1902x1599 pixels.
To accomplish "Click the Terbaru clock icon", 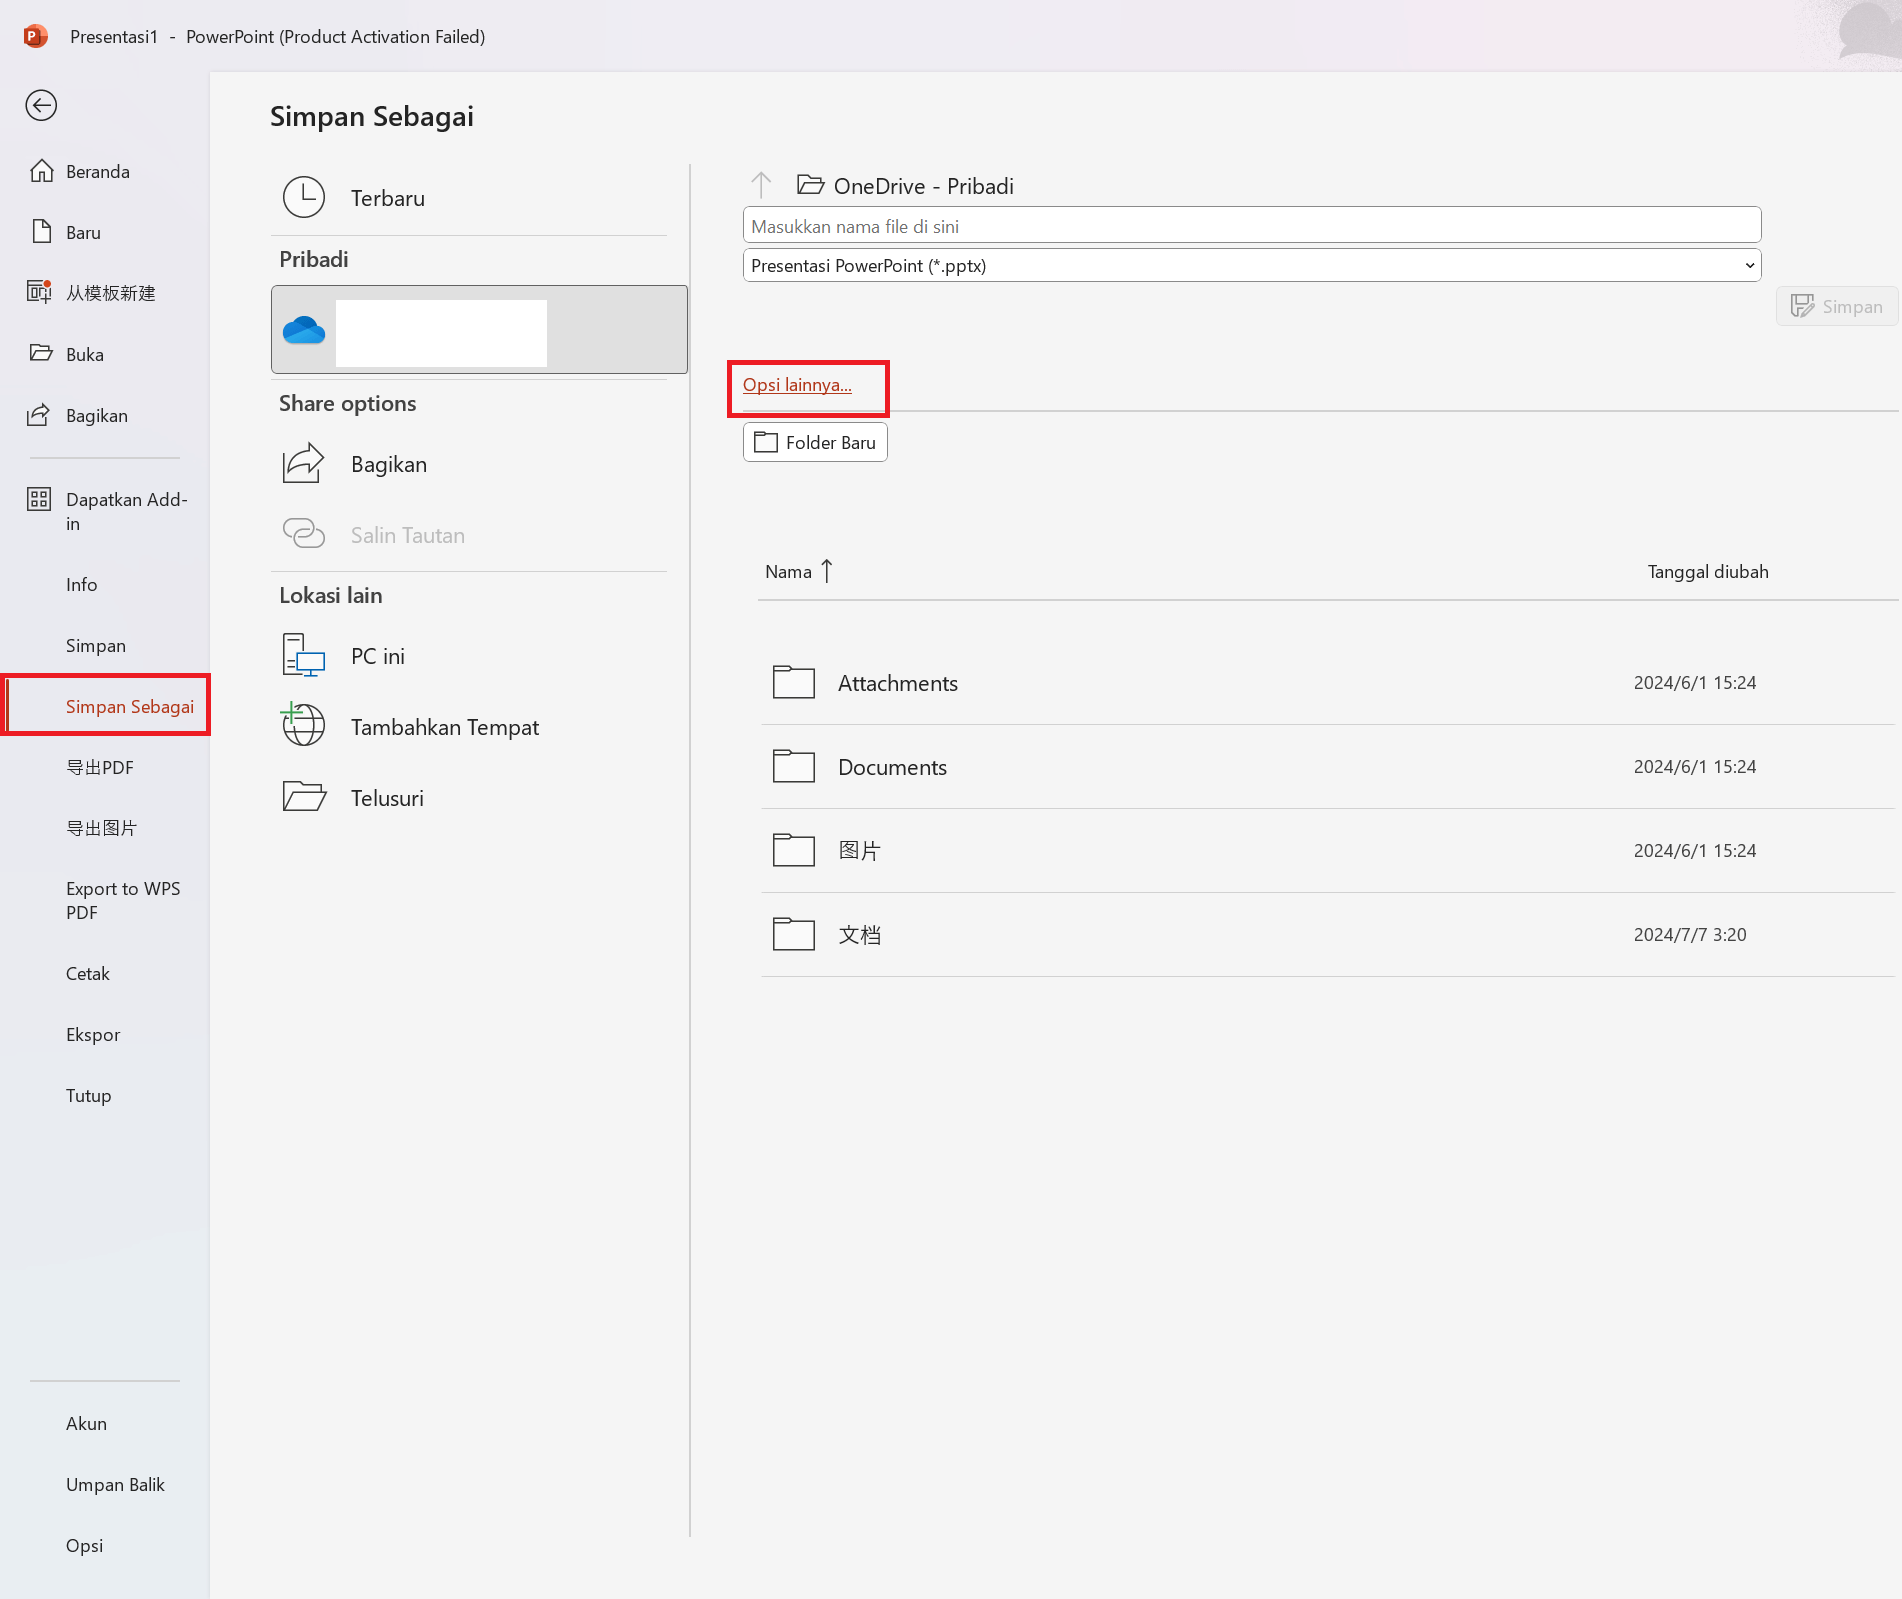I will 303,198.
